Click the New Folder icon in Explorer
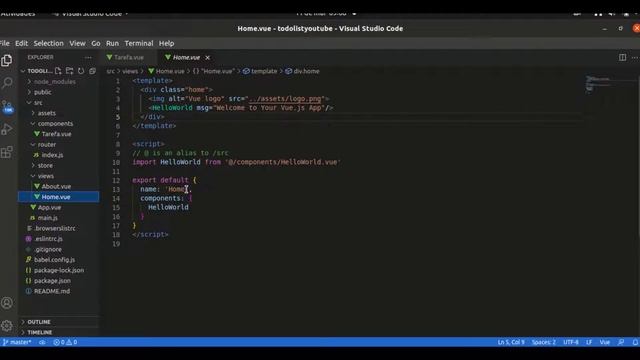 click(x=69, y=71)
